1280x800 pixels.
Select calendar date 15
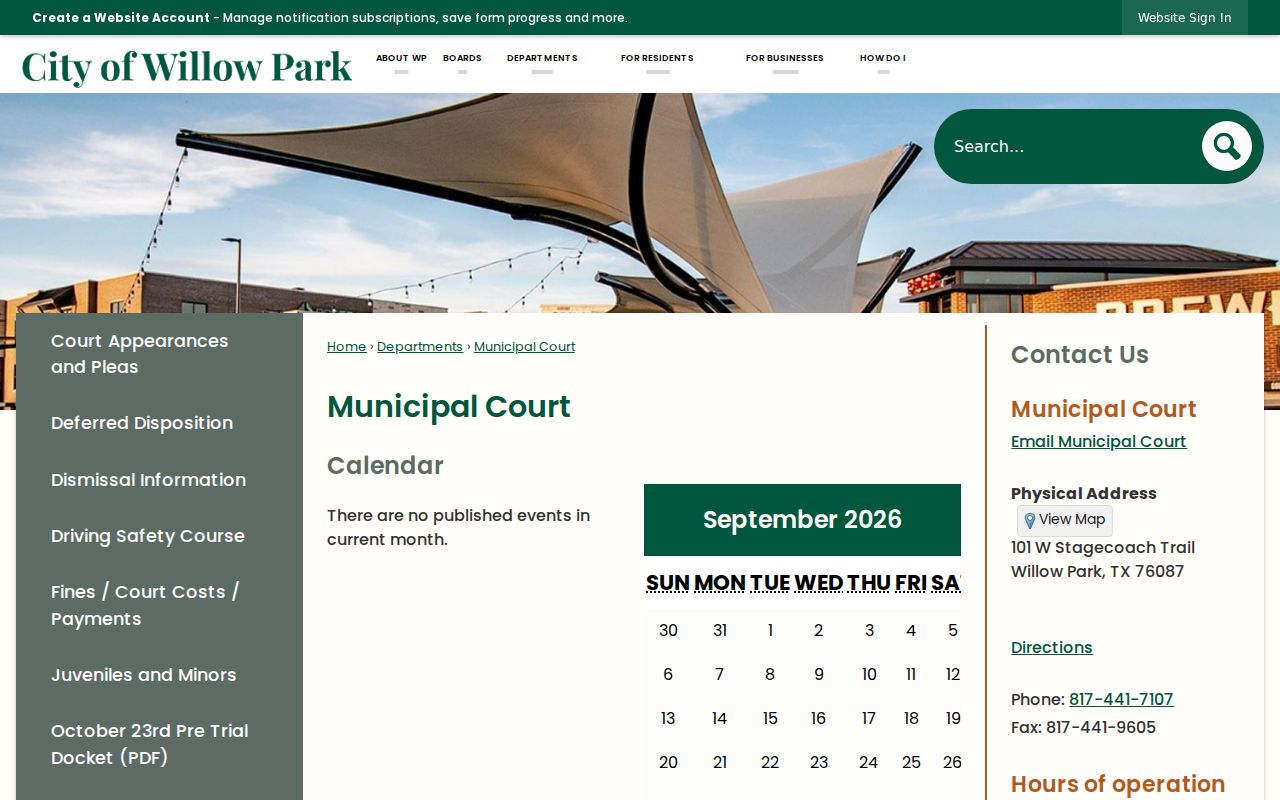770,719
